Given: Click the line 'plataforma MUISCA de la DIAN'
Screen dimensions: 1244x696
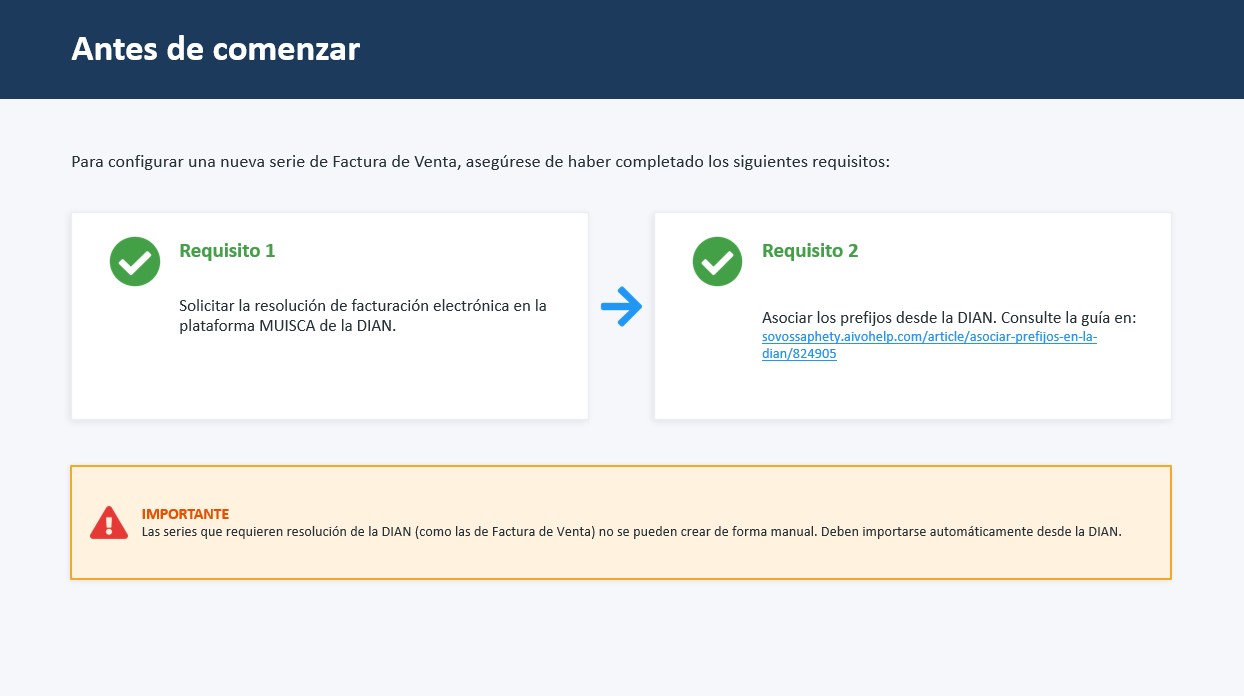Looking at the screenshot, I should click(x=288, y=326).
